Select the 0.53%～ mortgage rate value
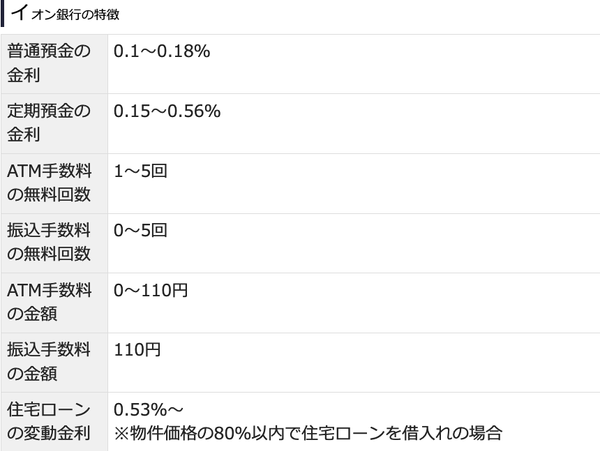This screenshot has height=451, width=600. click(149, 410)
